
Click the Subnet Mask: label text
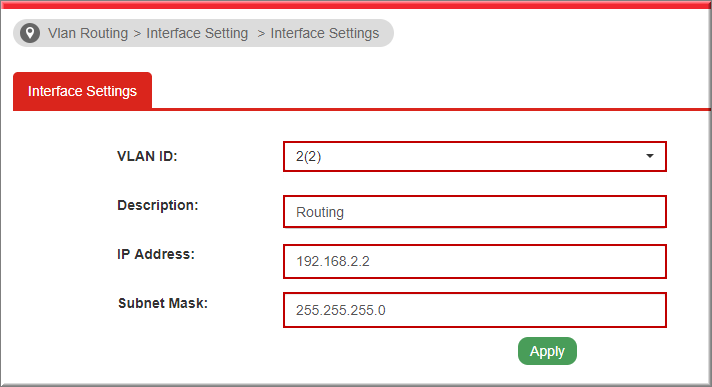(163, 303)
